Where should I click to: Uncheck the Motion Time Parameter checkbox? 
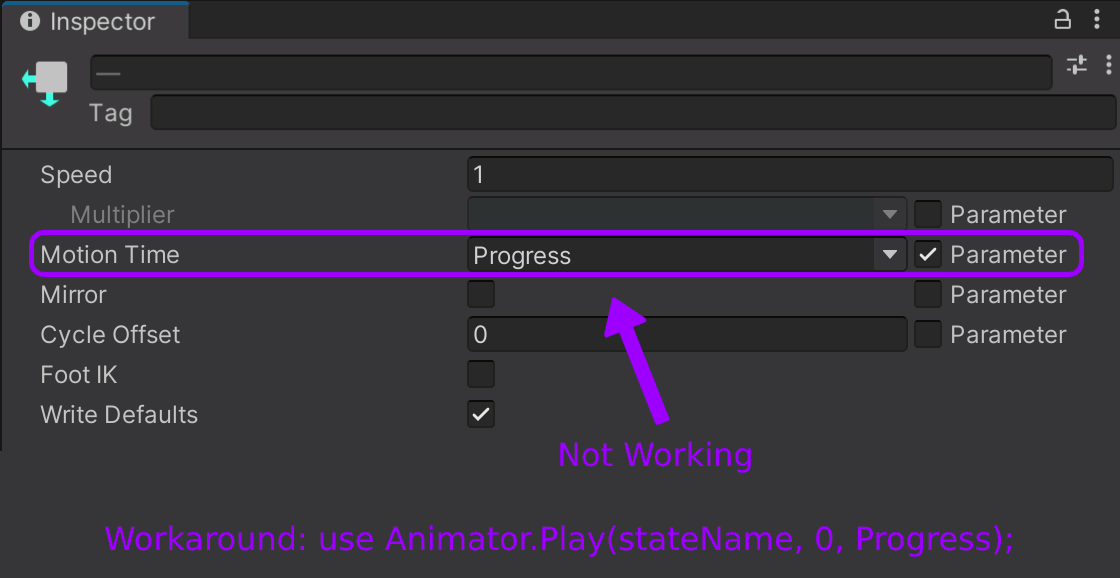pyautogui.click(x=928, y=255)
